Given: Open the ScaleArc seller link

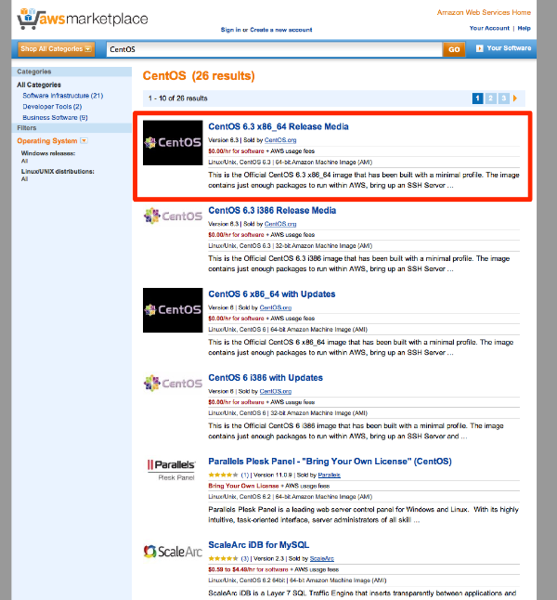Looking at the screenshot, I should tap(322, 559).
